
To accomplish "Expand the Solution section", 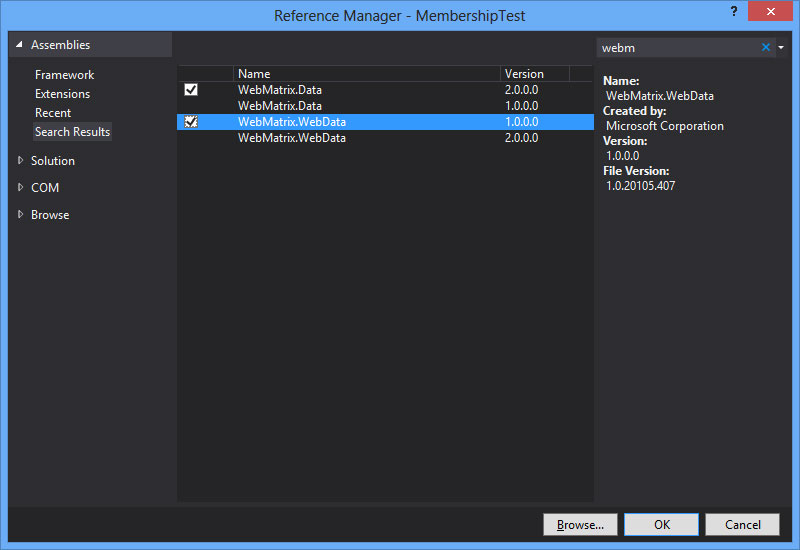I will [x=20, y=160].
